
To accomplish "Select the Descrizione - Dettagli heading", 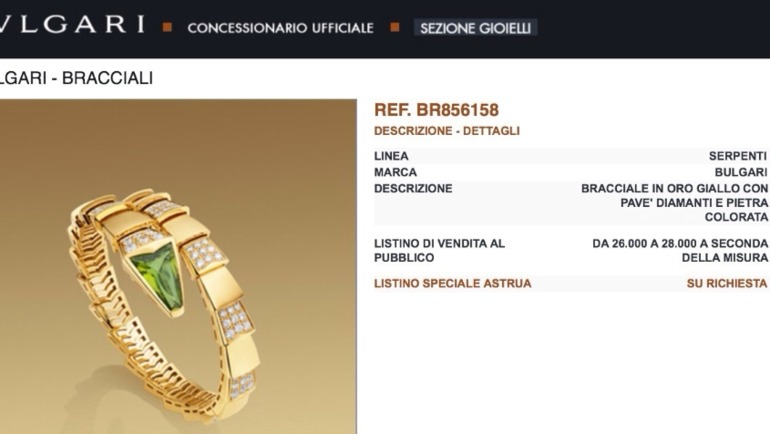I will tap(446, 131).
